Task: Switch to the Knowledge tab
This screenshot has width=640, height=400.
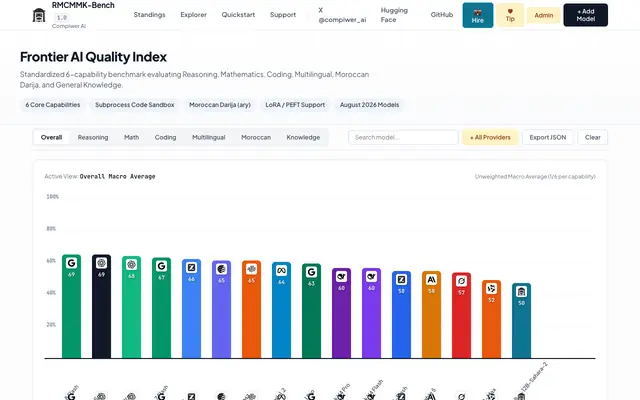Action: pyautogui.click(x=303, y=138)
